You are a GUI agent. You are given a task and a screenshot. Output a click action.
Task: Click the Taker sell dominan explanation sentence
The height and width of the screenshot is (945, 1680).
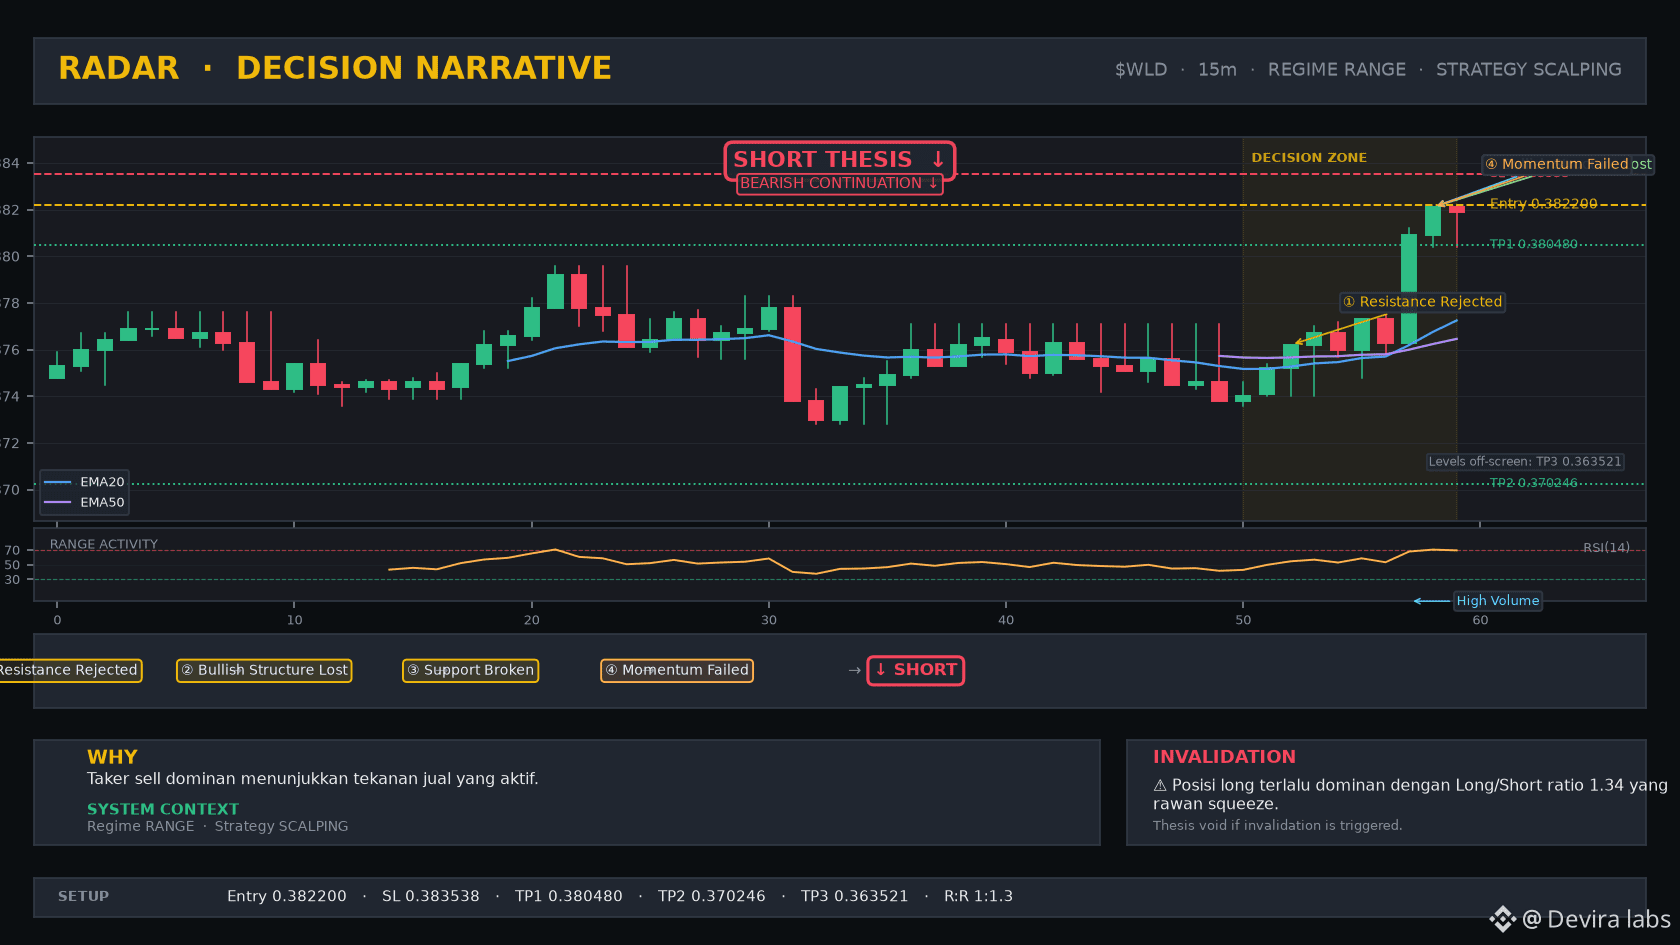313,779
